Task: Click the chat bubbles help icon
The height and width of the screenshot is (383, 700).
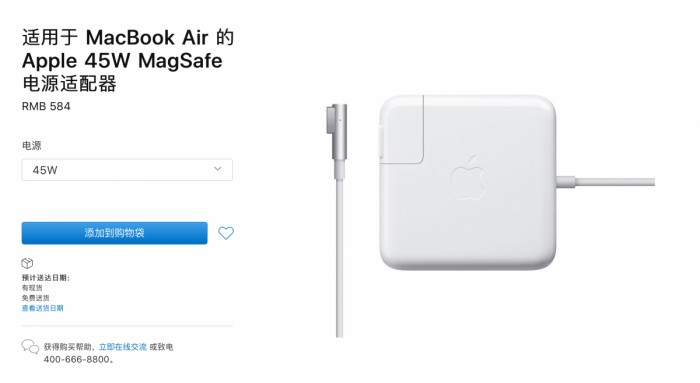Action: (30, 346)
